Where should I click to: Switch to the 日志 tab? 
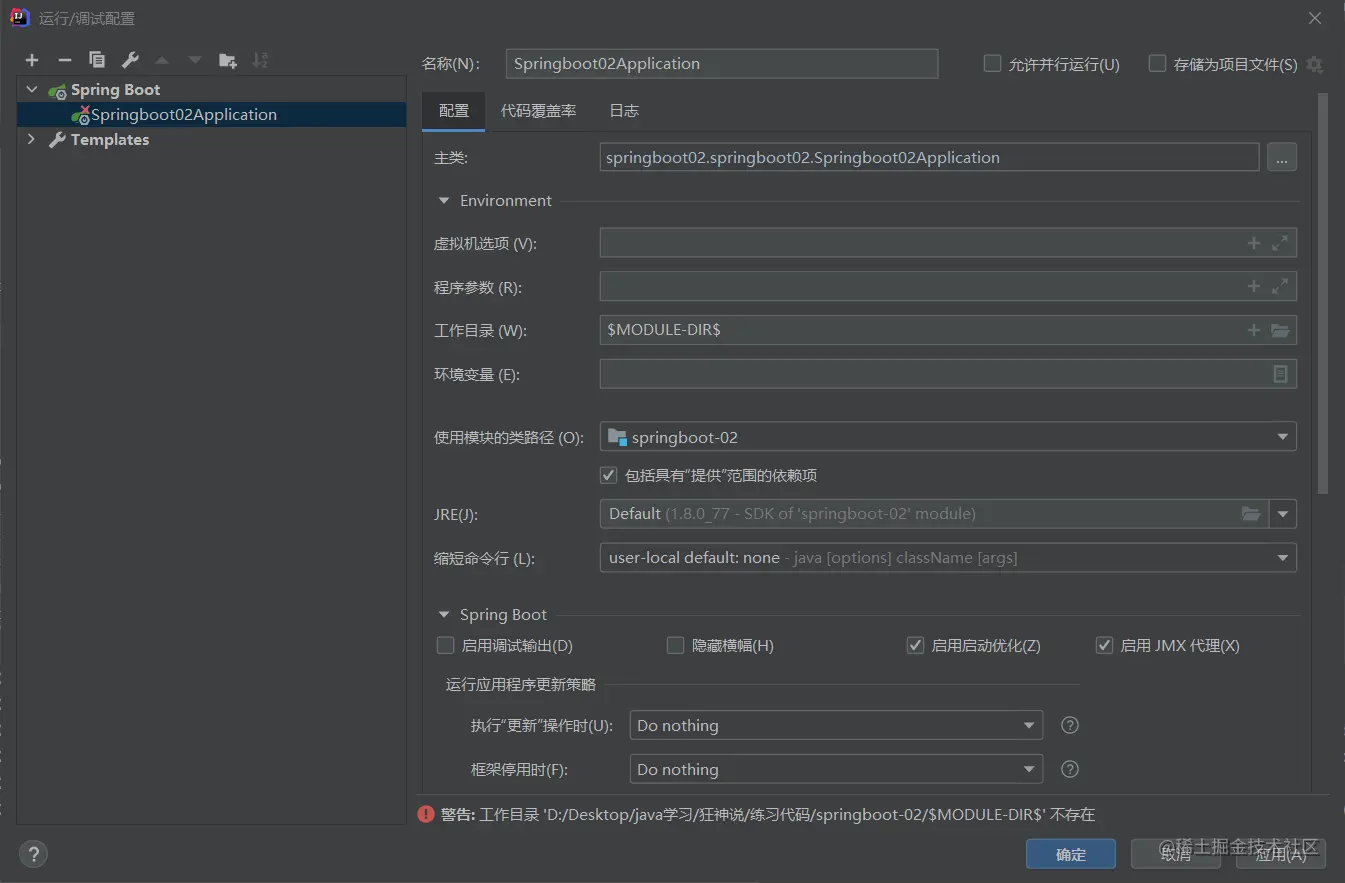point(624,111)
